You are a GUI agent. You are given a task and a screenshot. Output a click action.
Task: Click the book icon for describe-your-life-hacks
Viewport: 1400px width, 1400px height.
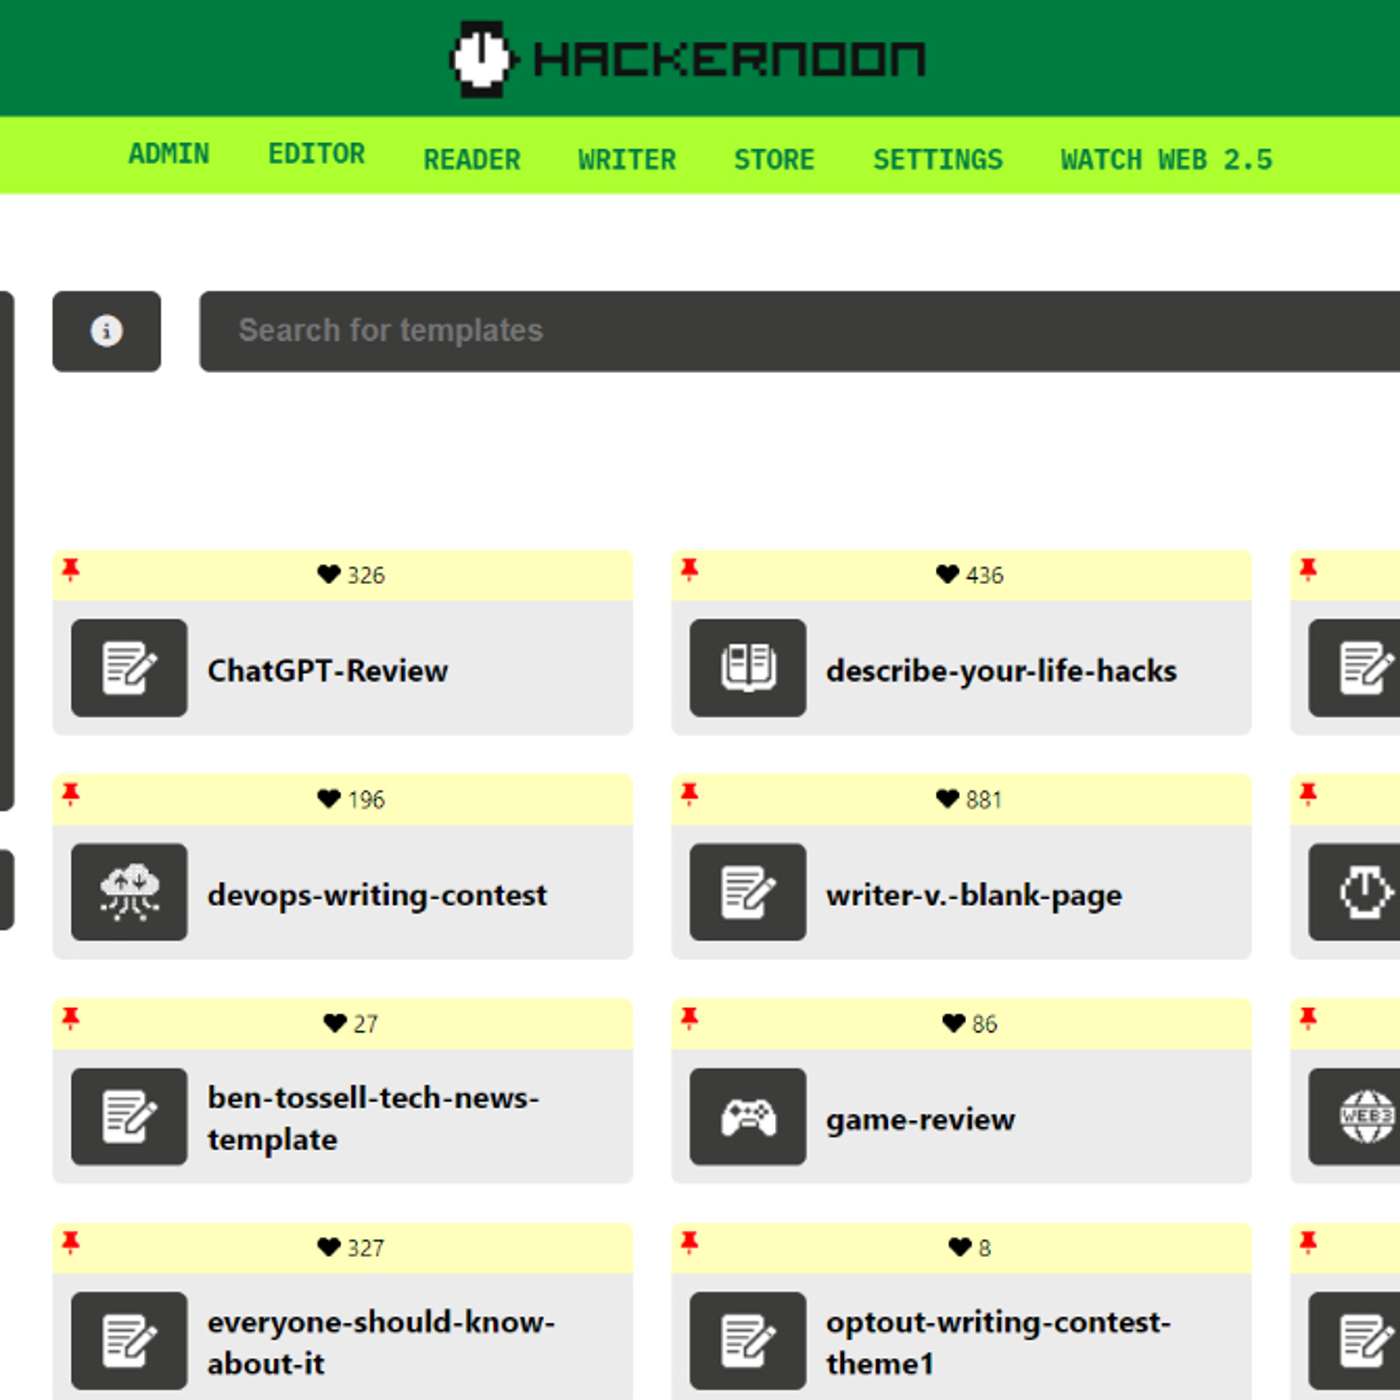point(748,668)
